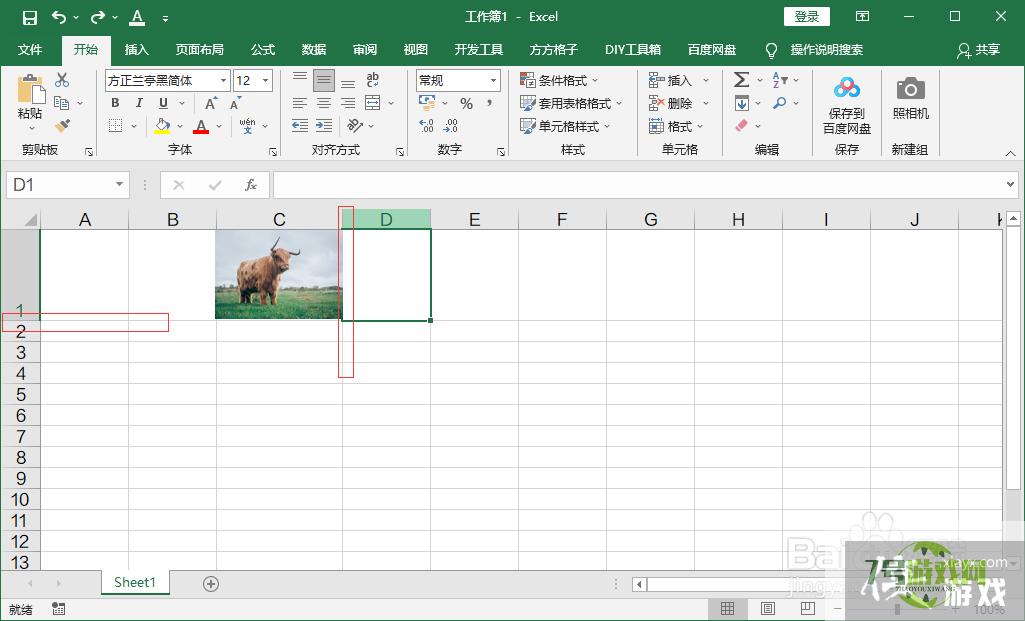This screenshot has height=621, width=1025.
Task: Click the Clear eraser icon
Action: tap(741, 126)
